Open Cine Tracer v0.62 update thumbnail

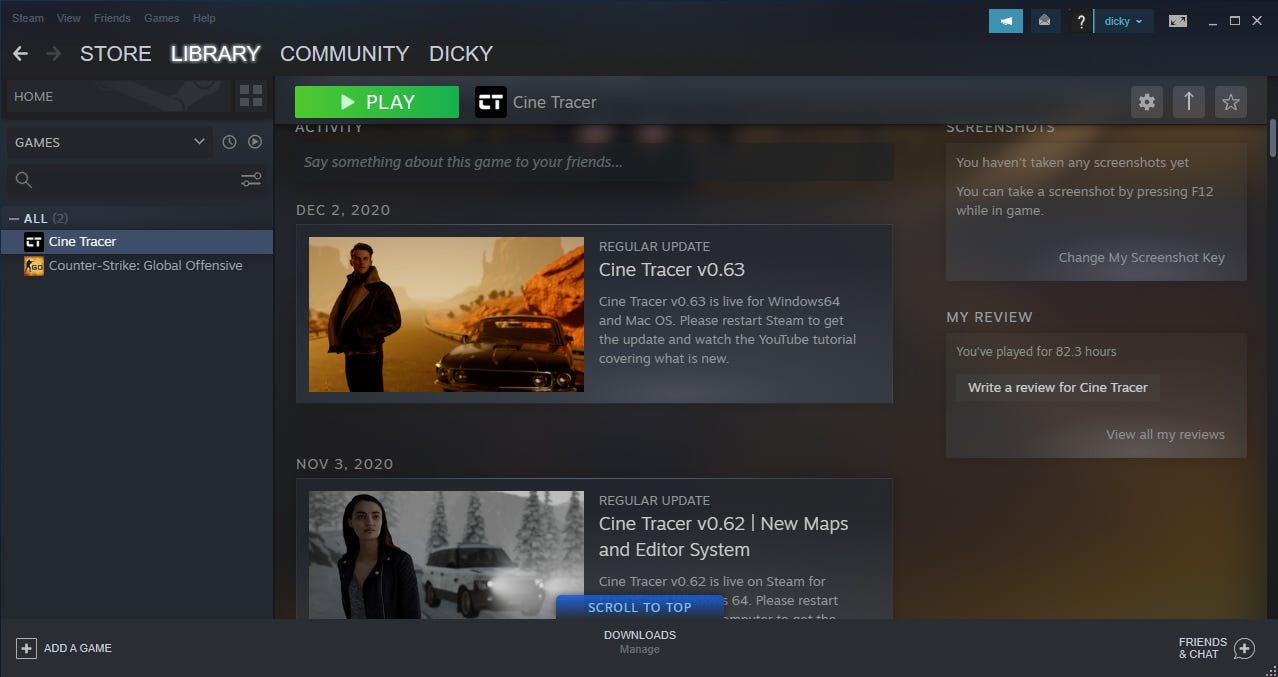point(446,554)
